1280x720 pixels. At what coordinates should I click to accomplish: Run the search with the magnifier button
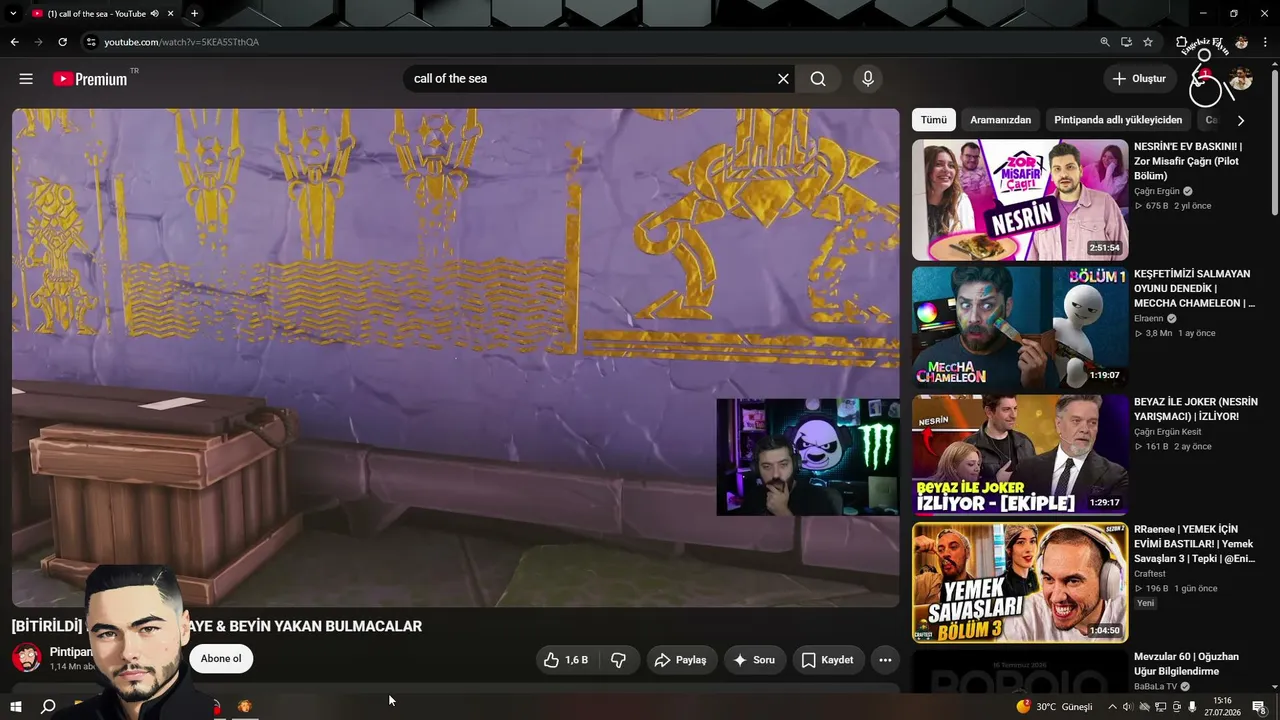tap(818, 79)
